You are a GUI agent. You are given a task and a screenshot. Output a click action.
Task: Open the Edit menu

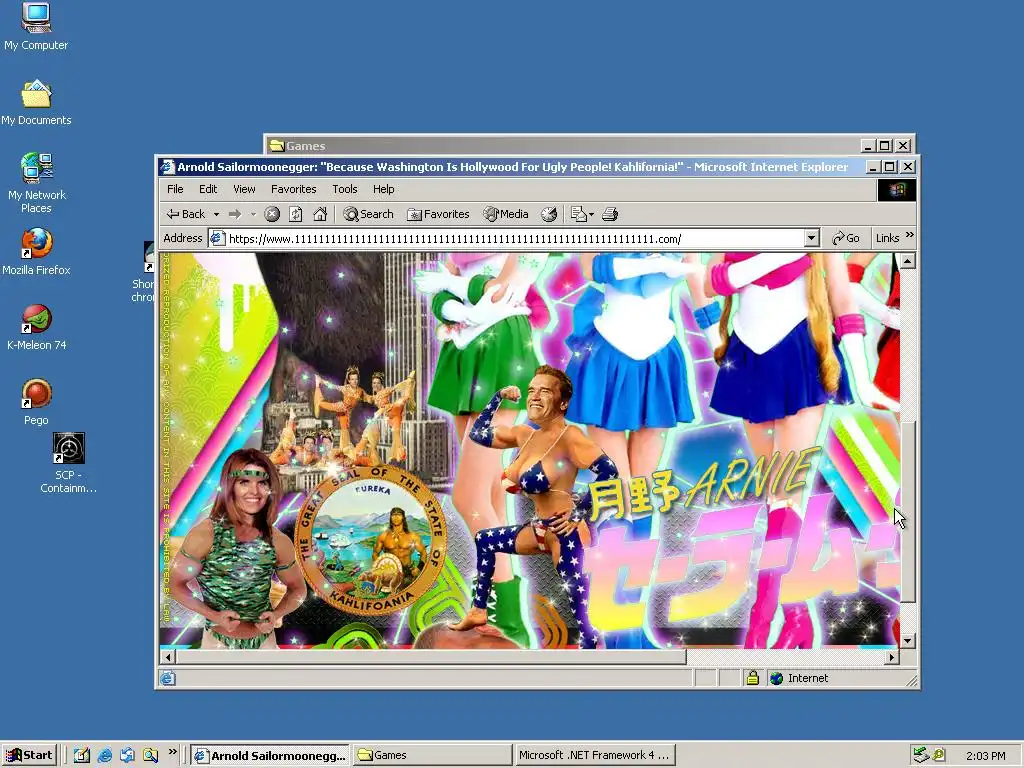pos(208,189)
